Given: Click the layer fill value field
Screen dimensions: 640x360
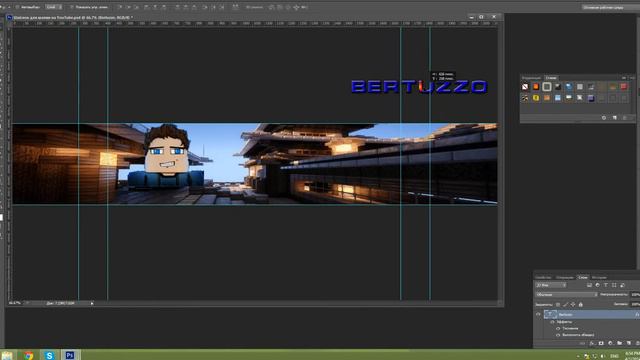Looking at the screenshot, I should click(x=635, y=304).
